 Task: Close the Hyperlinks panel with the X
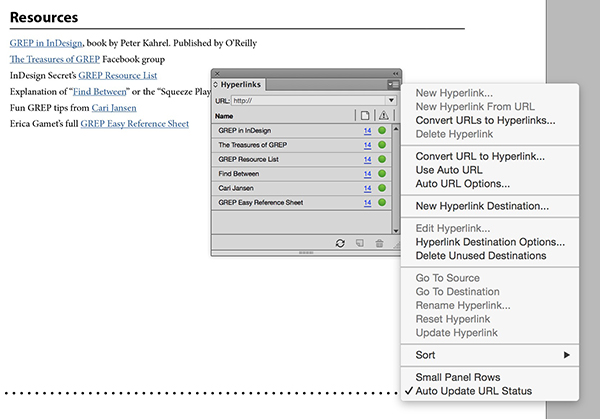(x=217, y=73)
